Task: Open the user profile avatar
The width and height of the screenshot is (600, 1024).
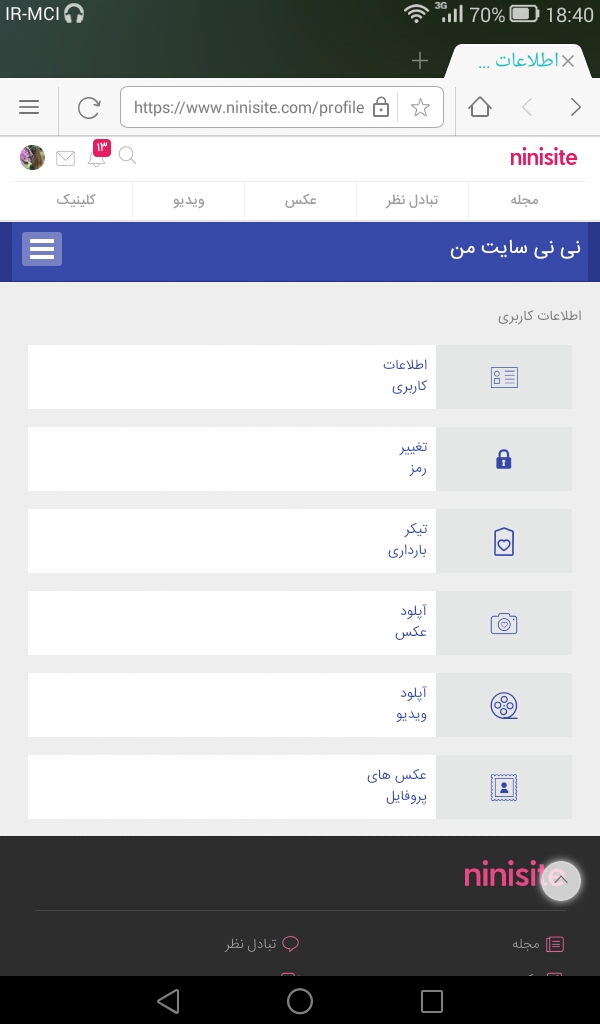Action: pos(33,157)
